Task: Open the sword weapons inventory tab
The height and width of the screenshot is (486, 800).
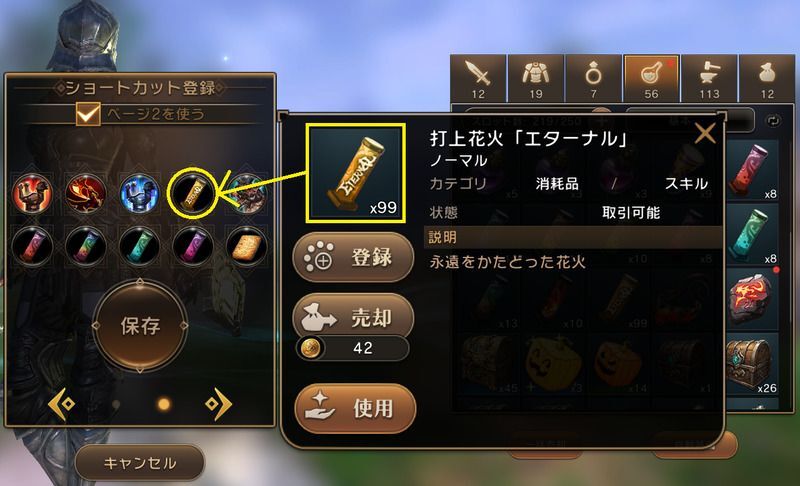Action: (x=479, y=79)
